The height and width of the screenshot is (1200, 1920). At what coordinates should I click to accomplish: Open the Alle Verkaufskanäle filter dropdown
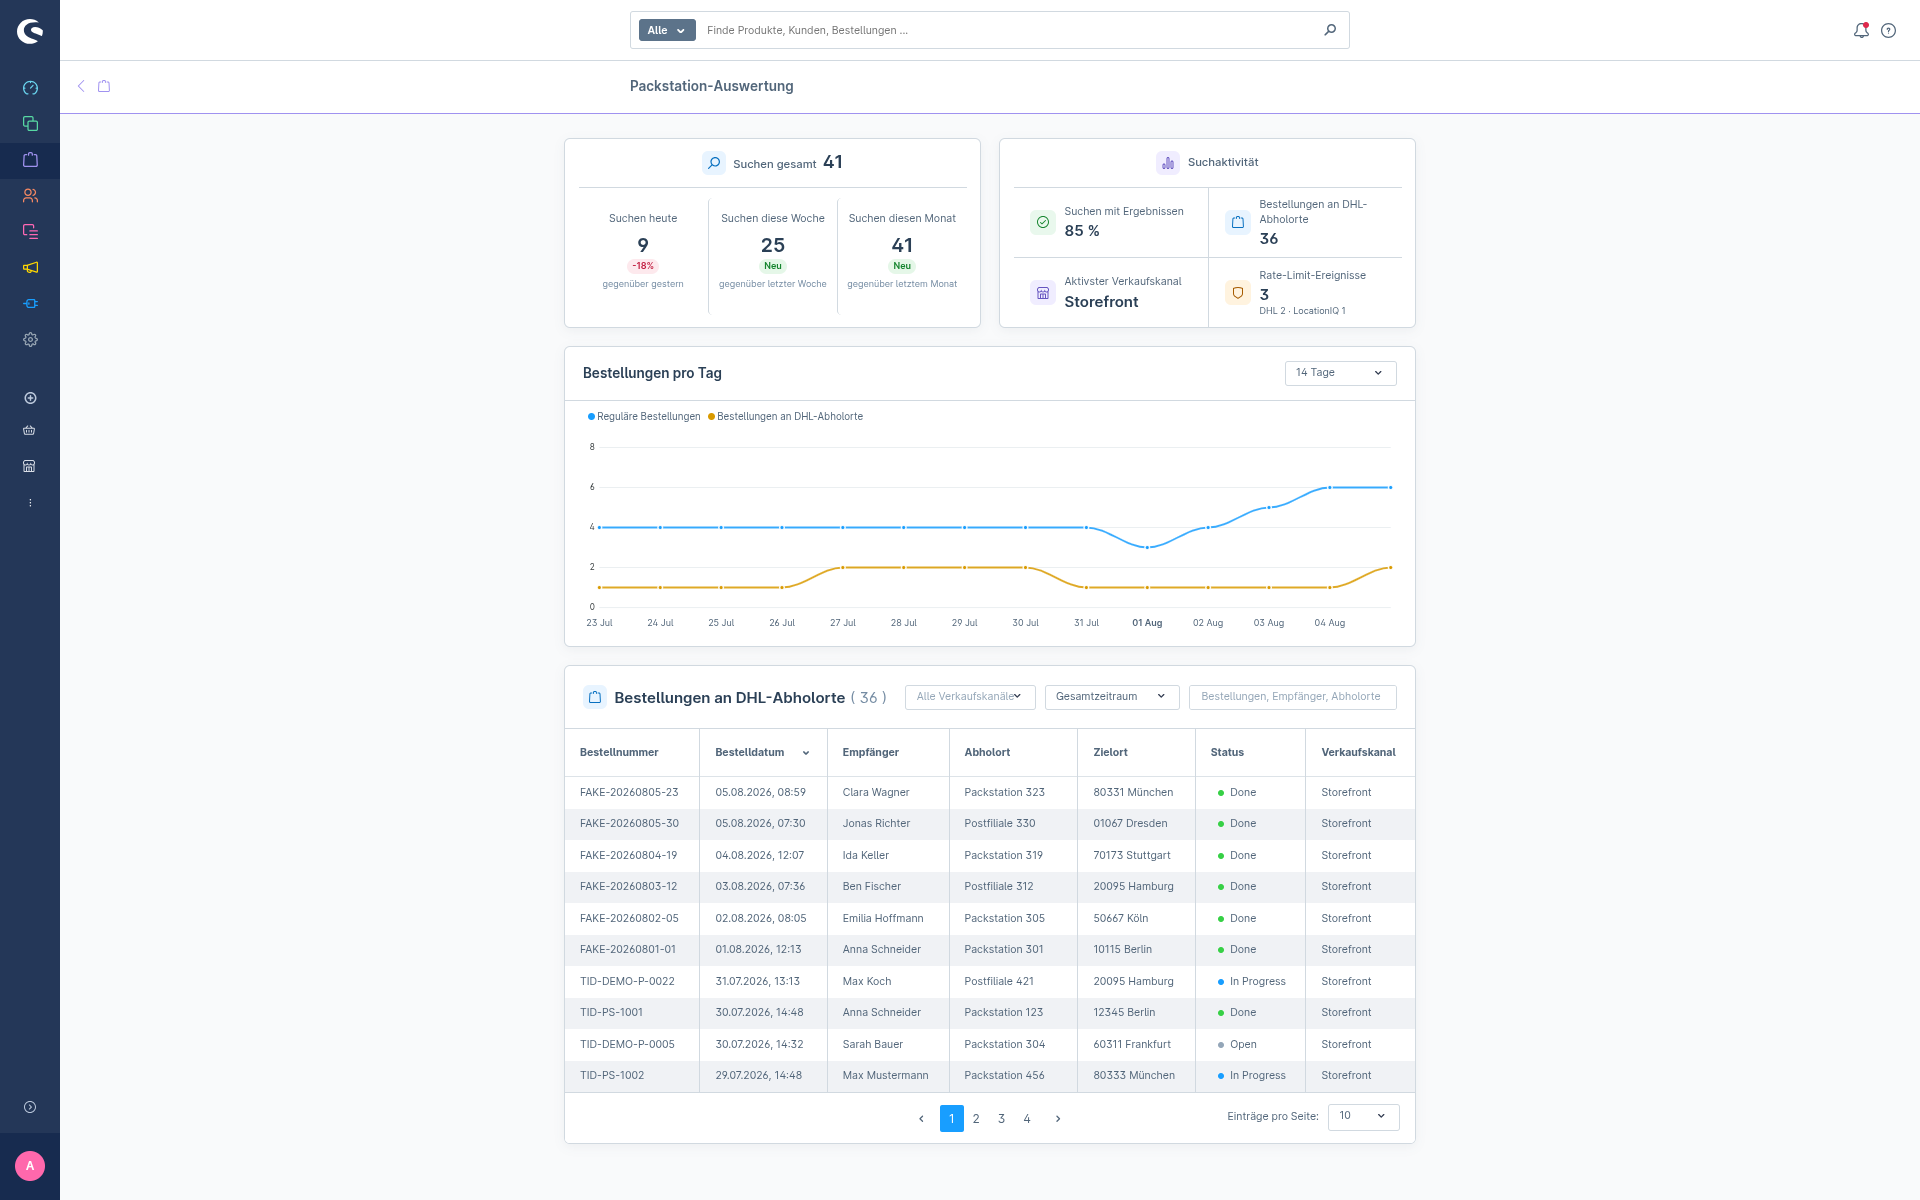[x=970, y=697]
